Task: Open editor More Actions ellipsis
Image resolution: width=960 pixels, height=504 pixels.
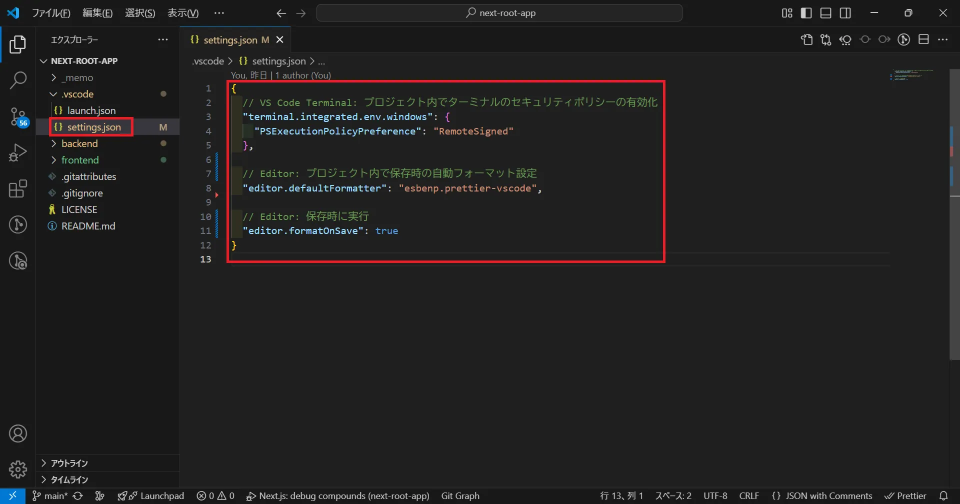Action: (x=943, y=40)
